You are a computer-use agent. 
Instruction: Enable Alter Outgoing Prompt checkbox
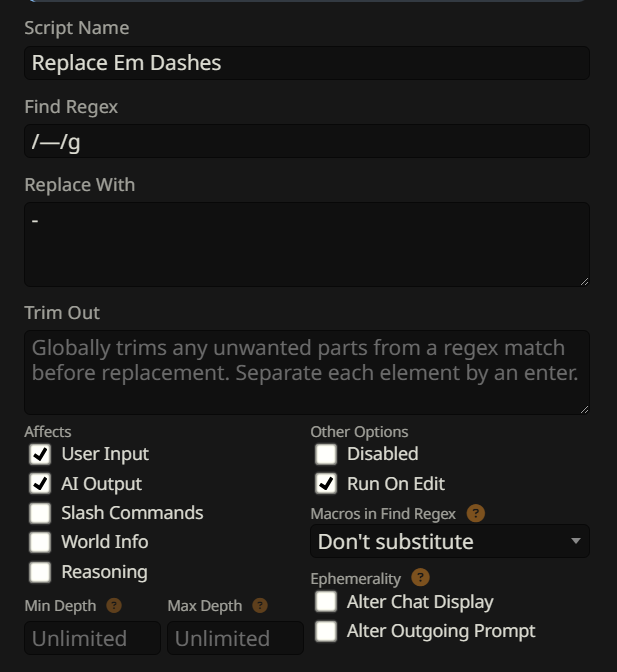pyautogui.click(x=326, y=631)
